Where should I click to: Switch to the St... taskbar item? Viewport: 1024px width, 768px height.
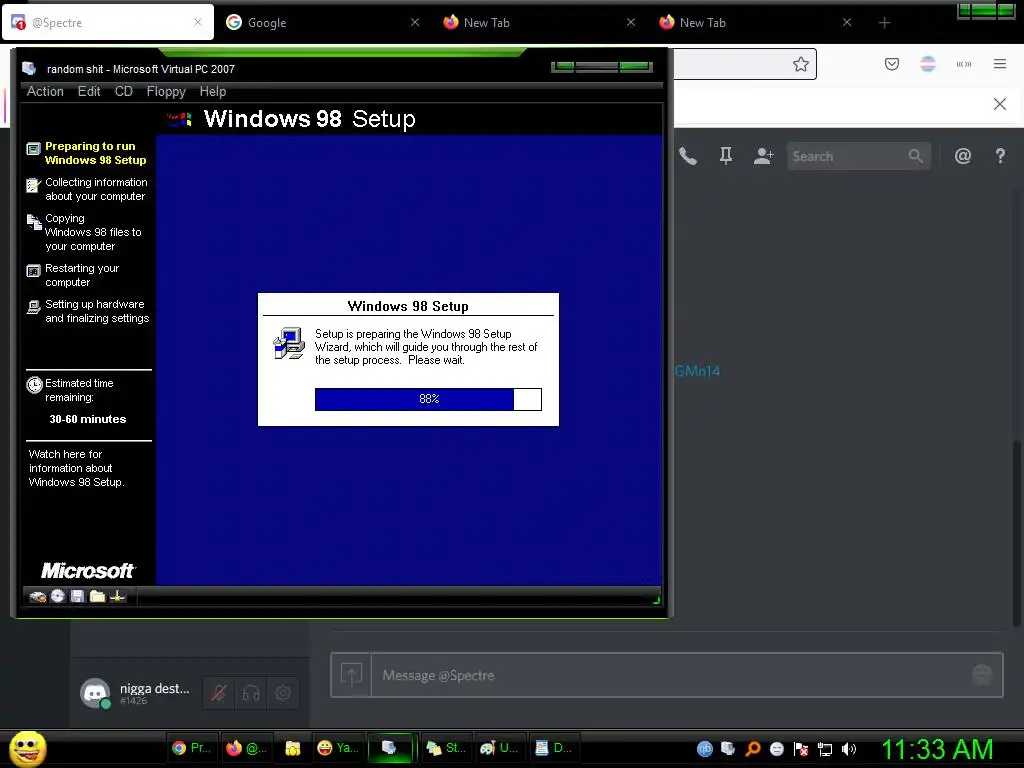[445, 748]
